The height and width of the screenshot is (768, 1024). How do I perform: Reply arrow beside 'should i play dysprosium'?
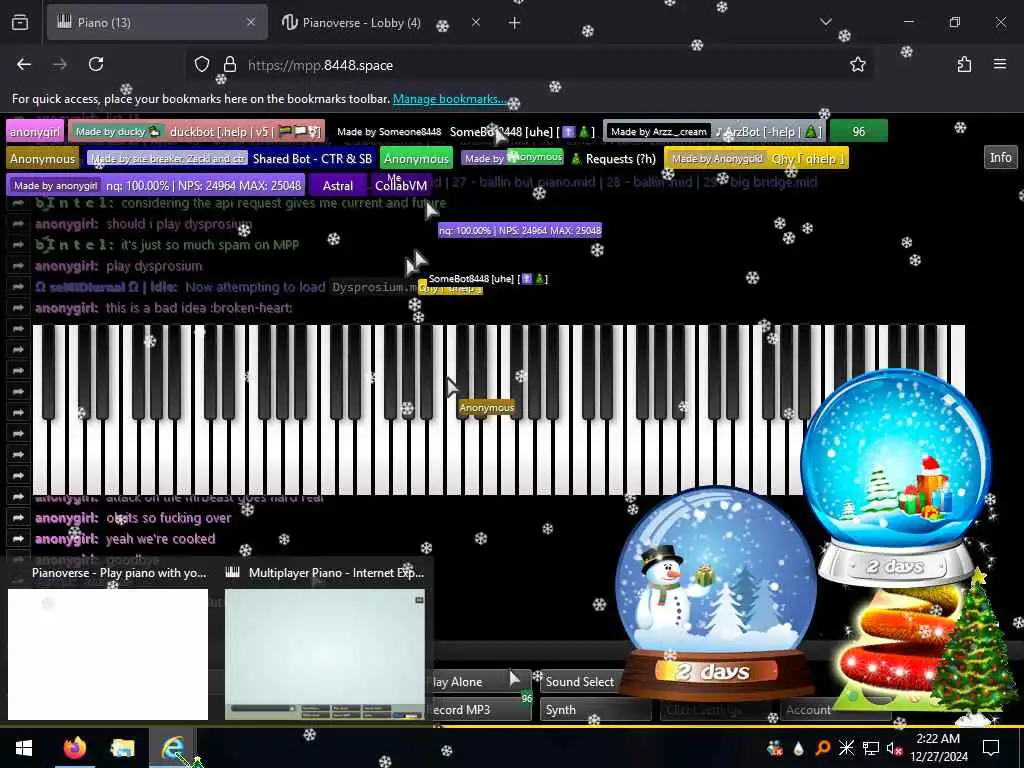click(x=18, y=224)
